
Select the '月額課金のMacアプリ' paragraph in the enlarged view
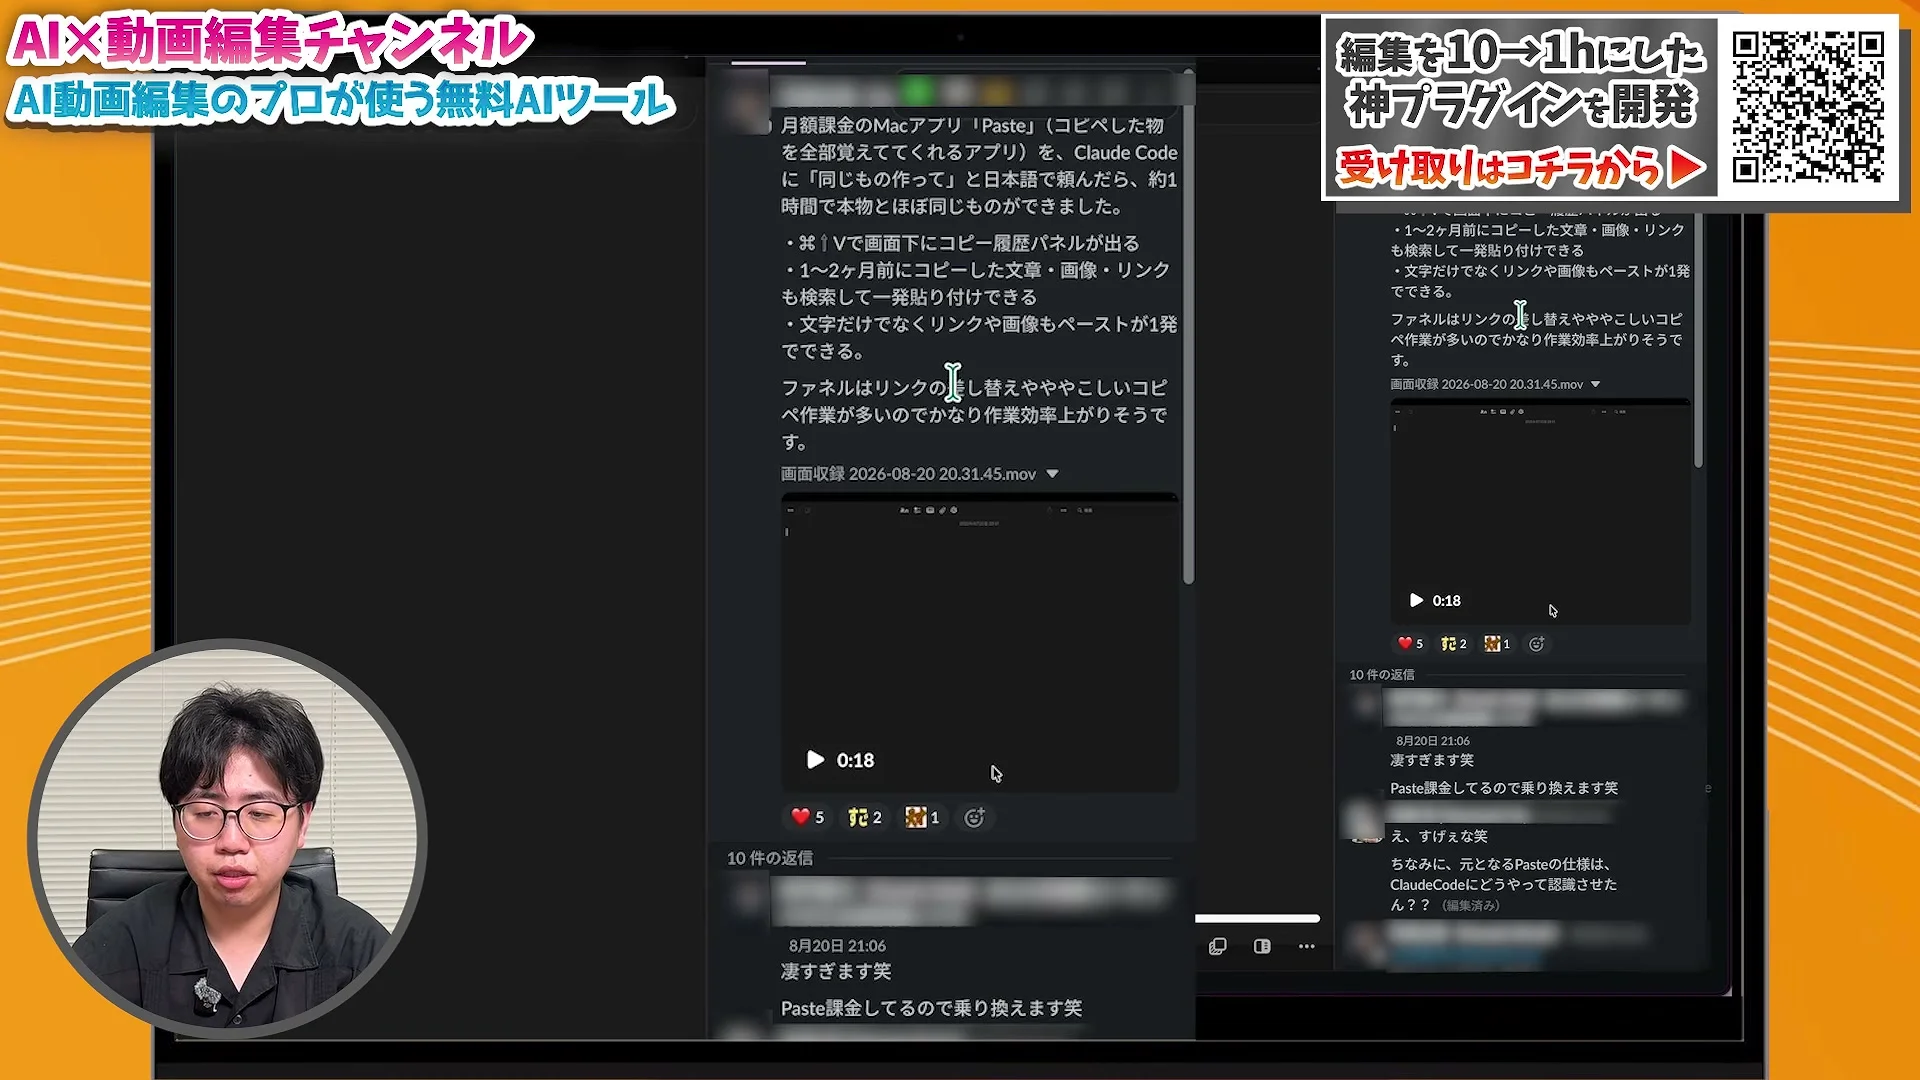979,166
